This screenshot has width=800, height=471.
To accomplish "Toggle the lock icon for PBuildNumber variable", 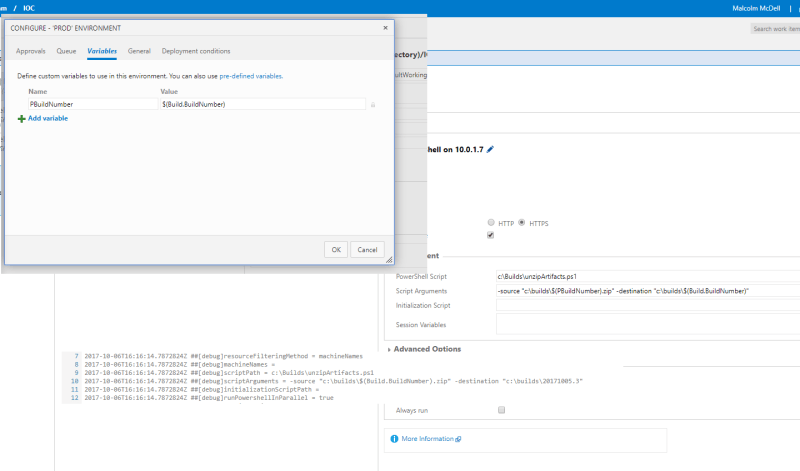I will point(373,105).
